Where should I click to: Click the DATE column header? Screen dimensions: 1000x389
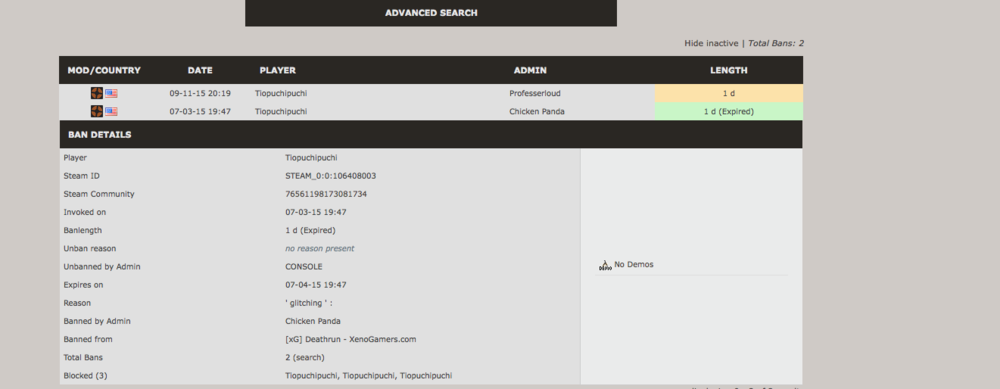point(200,70)
